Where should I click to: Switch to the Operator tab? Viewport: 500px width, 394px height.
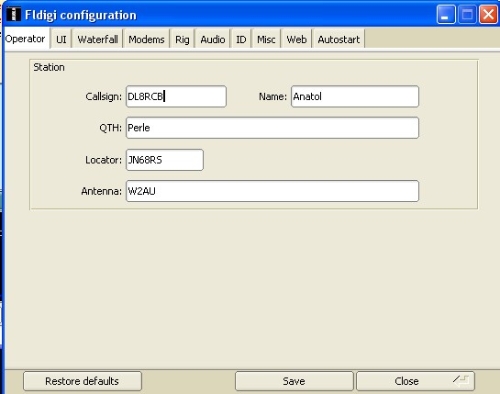pos(26,39)
